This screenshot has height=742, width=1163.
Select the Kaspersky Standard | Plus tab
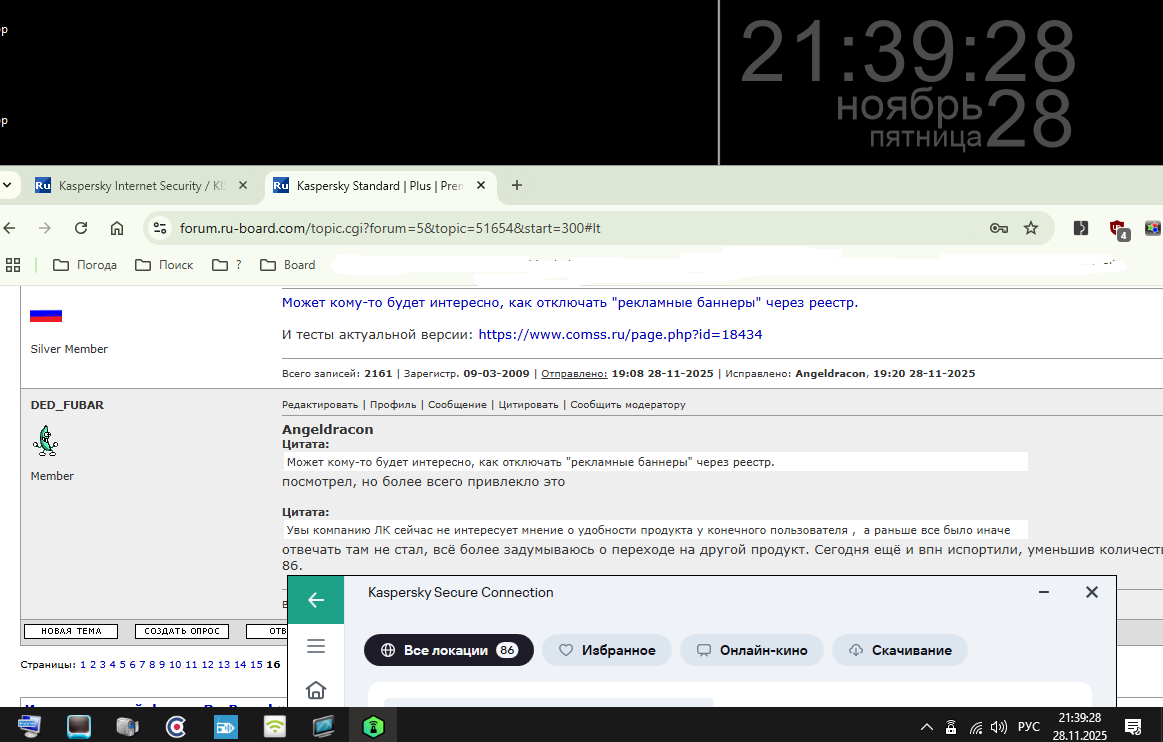[x=380, y=186]
